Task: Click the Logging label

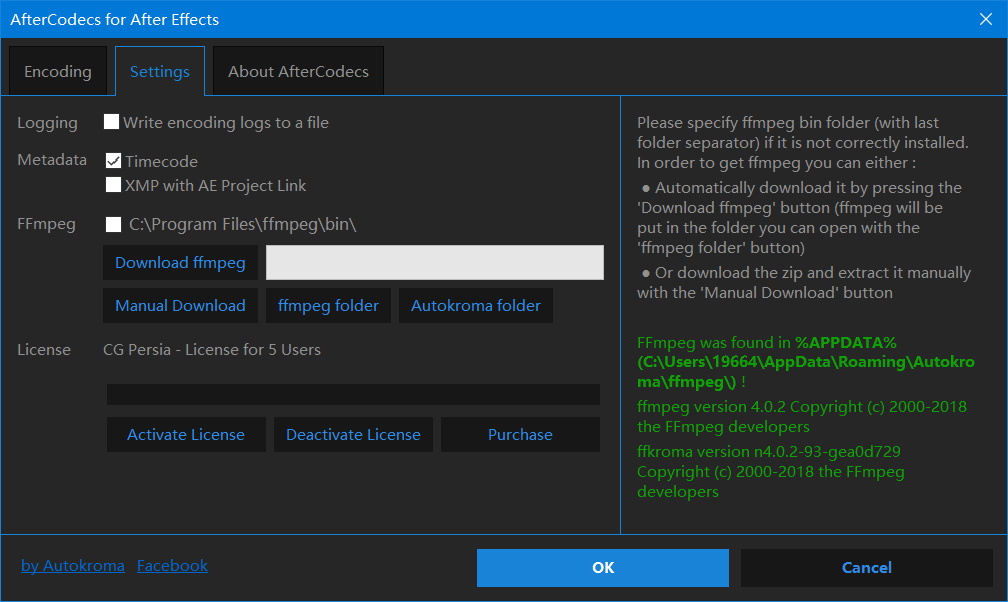Action: [x=47, y=122]
